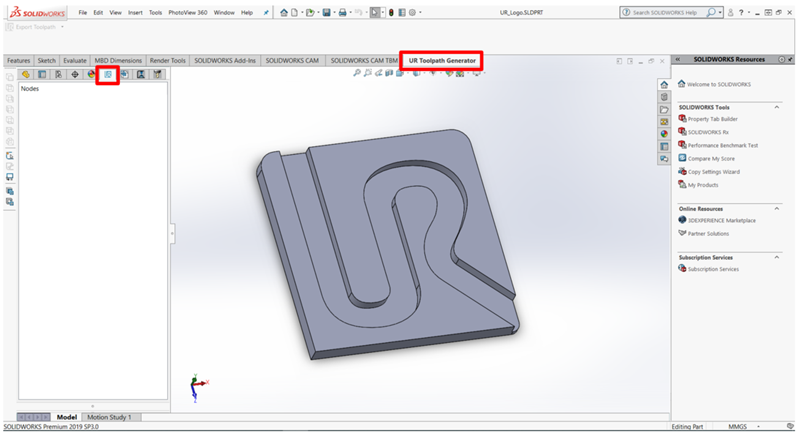Click the Options gear icon
800x436 pixels.
412,12
